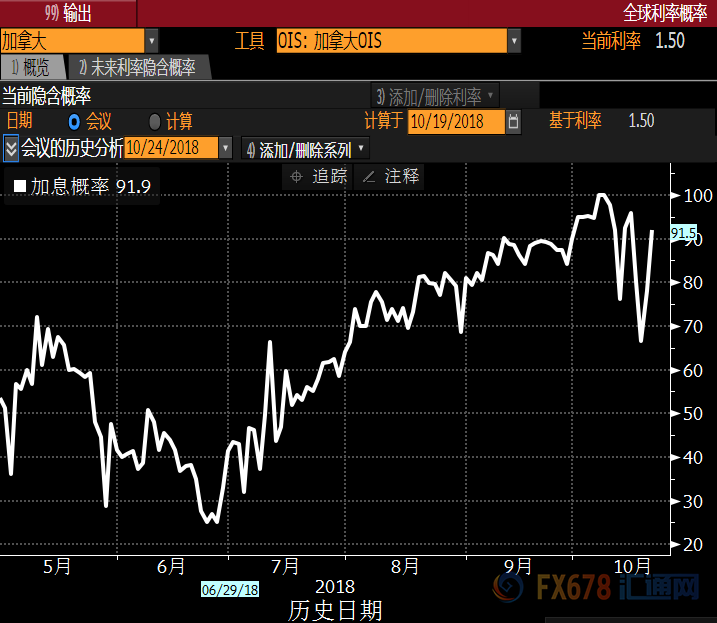Click the 注释 annotate pencil button
The width and height of the screenshot is (717, 623).
pos(390,177)
